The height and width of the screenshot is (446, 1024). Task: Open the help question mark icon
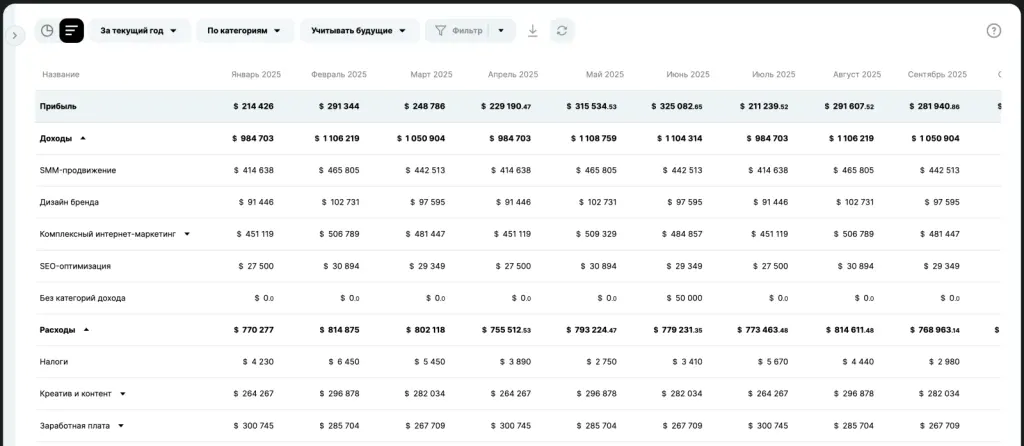[993, 31]
